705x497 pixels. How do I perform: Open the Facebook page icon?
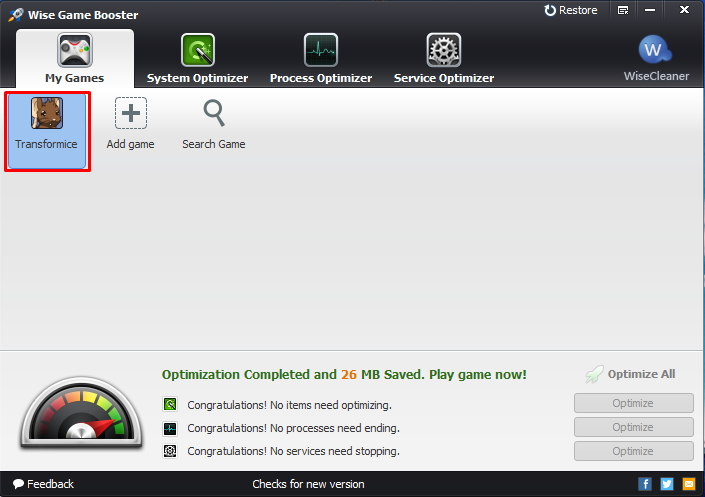(x=645, y=484)
